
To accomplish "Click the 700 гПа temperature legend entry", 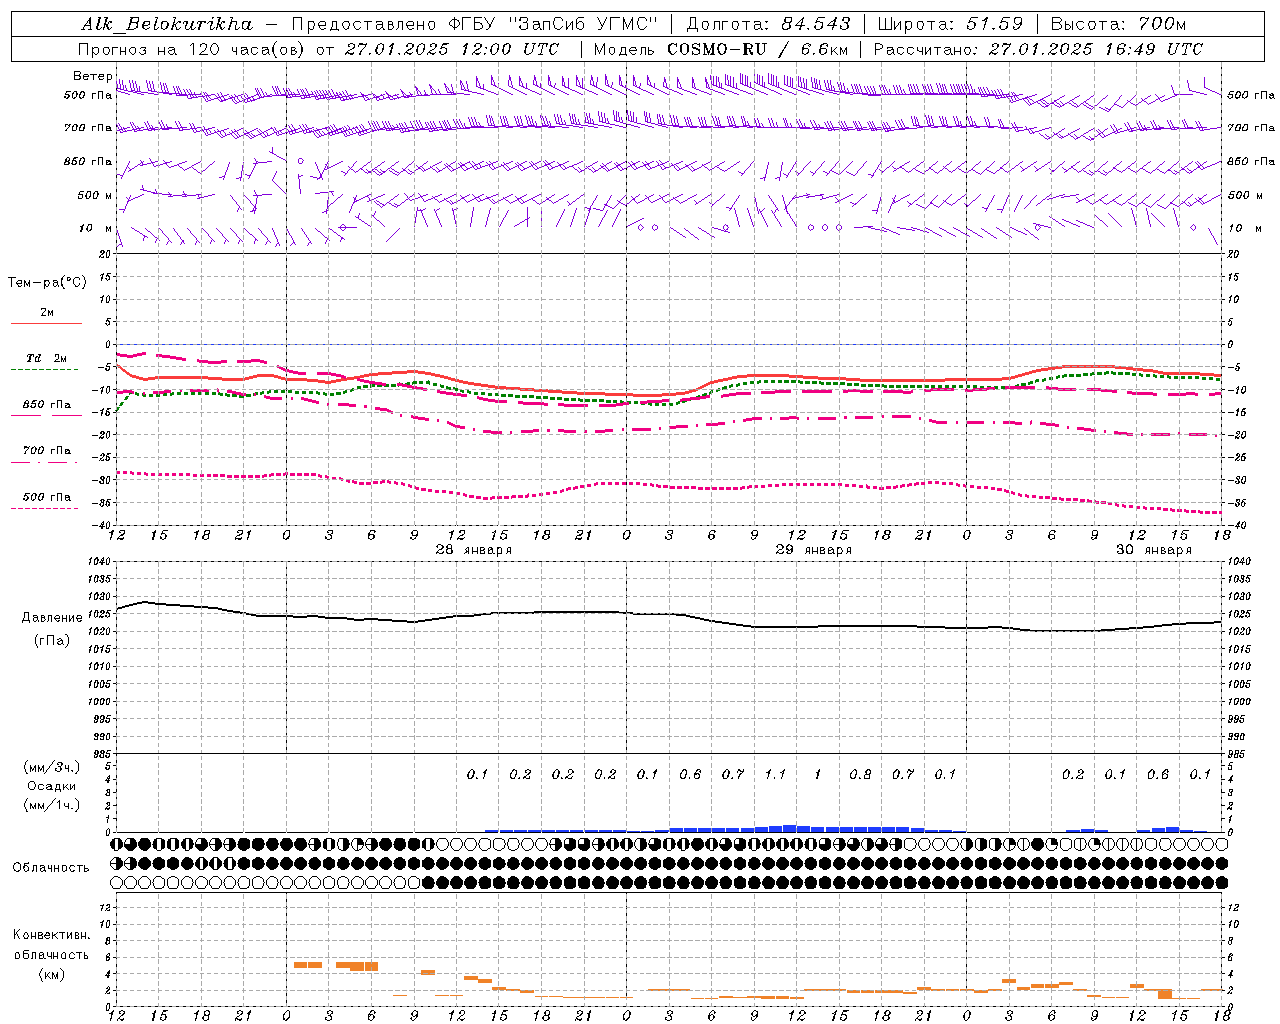I will 47,450.
